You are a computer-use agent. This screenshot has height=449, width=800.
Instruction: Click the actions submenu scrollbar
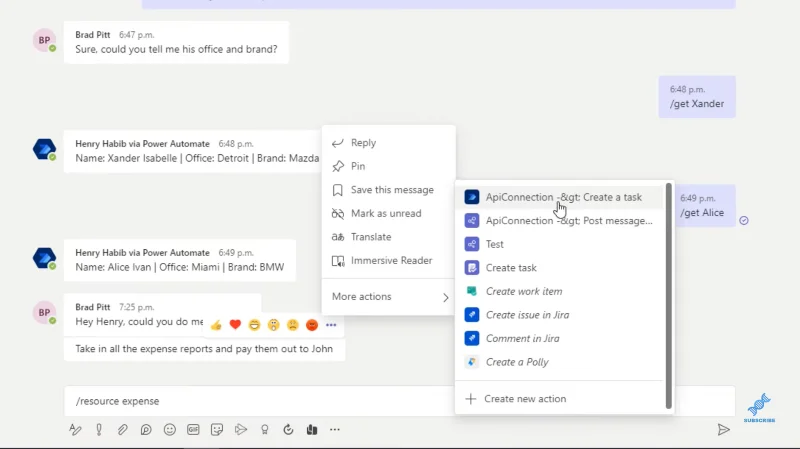coord(668,296)
